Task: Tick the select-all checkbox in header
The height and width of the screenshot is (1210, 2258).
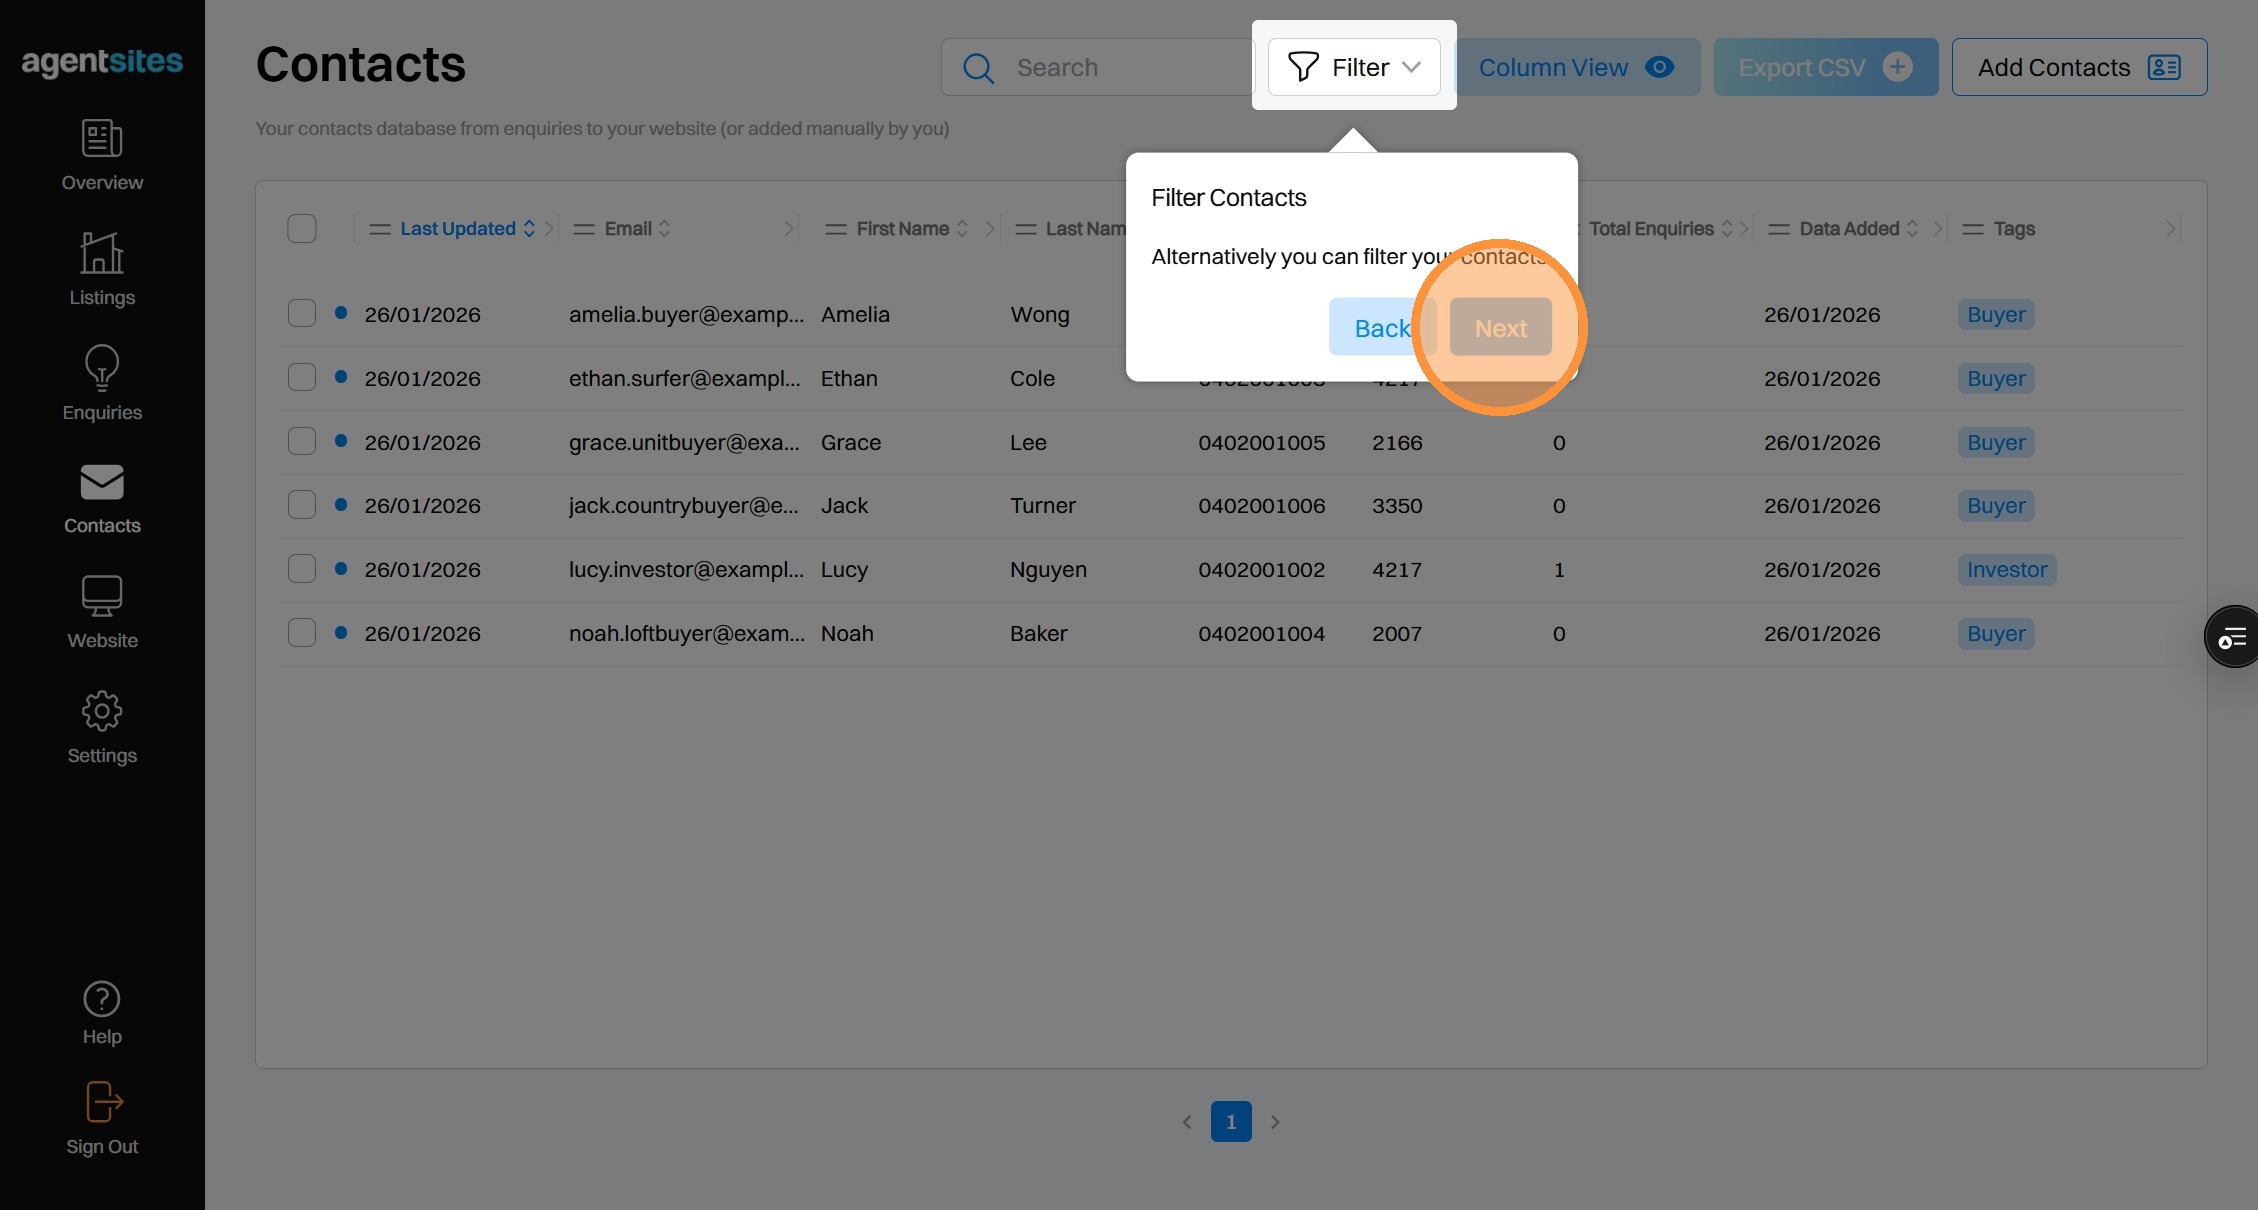Action: click(x=302, y=229)
